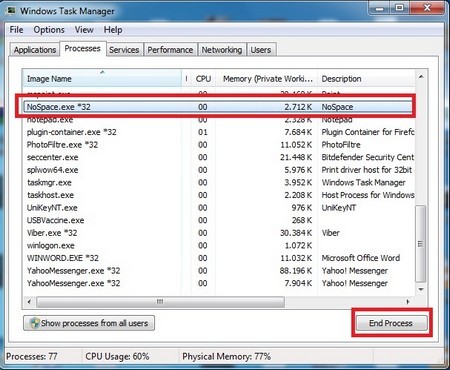
Task: Click the horizontal scrollbar left arrow
Action: (x=29, y=302)
